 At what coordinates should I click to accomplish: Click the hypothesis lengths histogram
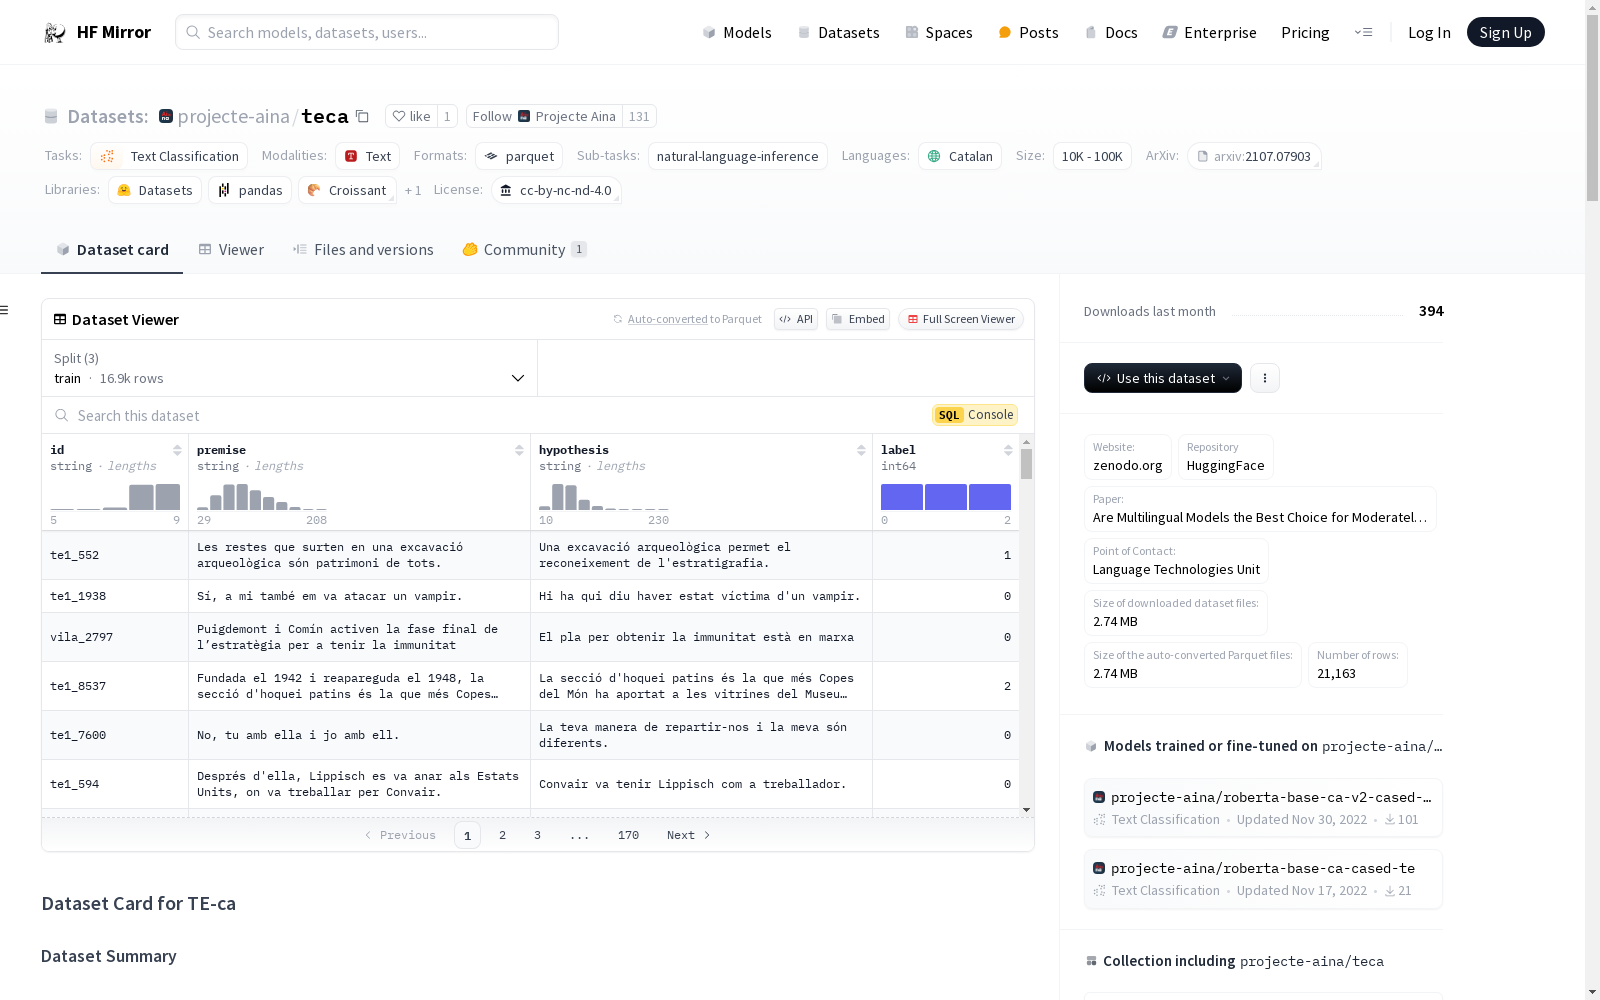click(x=604, y=497)
